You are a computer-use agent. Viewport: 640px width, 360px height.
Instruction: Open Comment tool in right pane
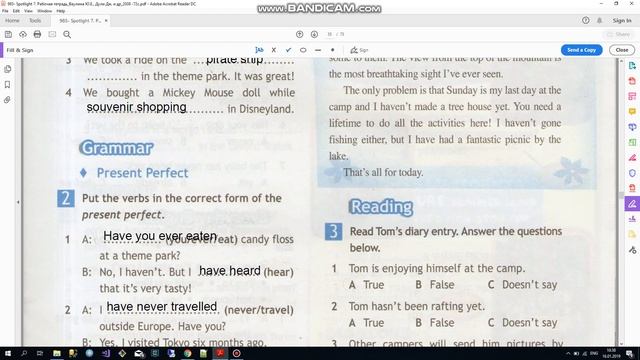[632, 111]
